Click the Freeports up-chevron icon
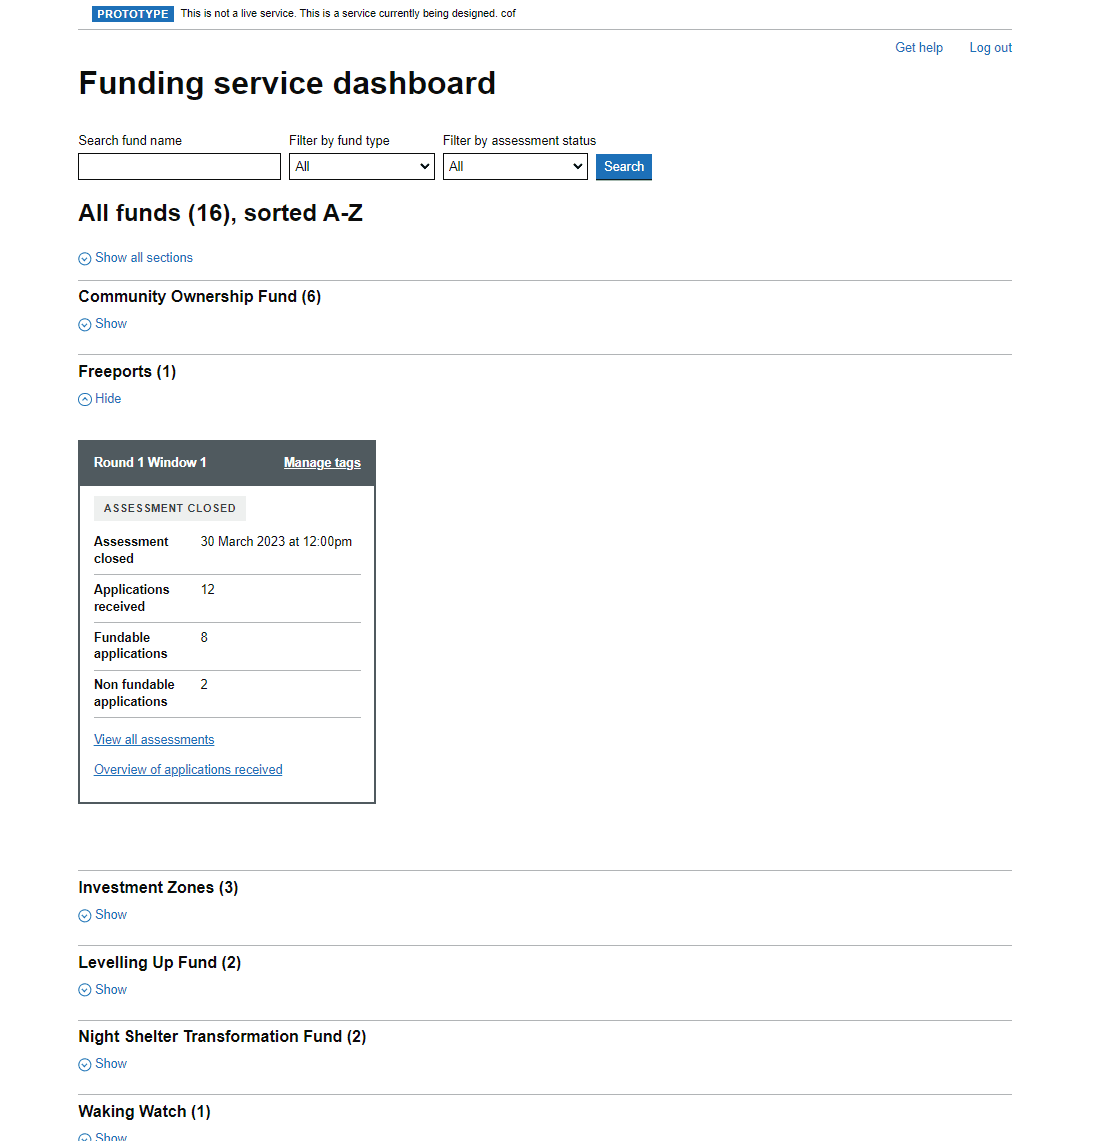1097x1141 pixels. click(85, 400)
